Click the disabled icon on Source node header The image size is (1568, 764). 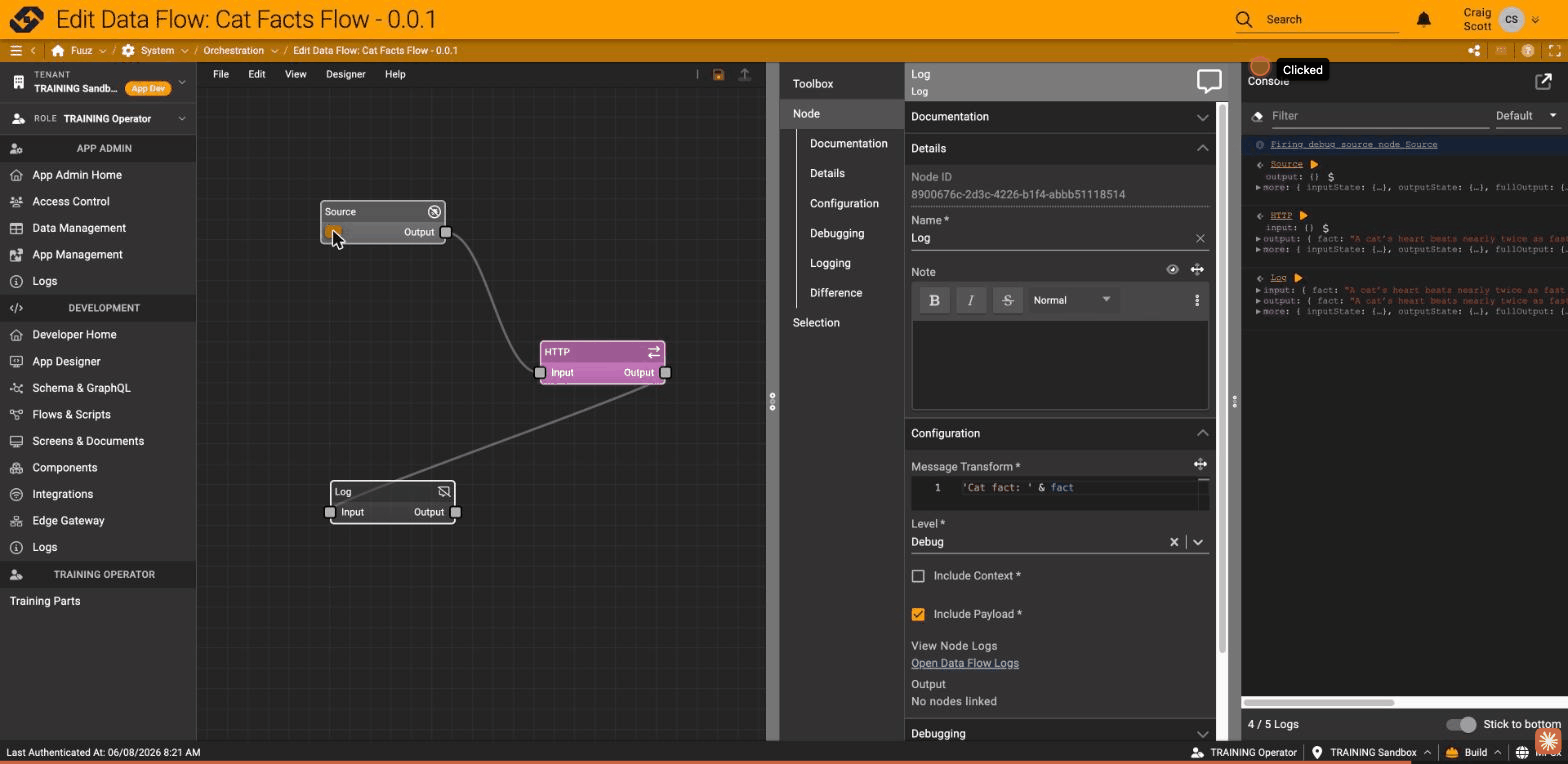pyautogui.click(x=434, y=212)
